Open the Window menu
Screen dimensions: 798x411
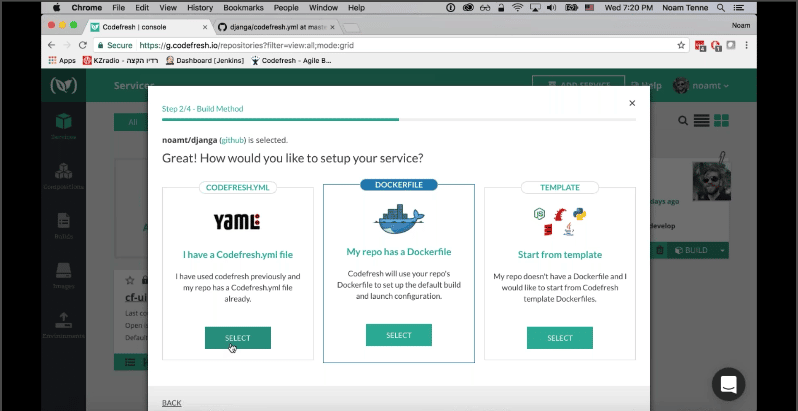(323, 8)
